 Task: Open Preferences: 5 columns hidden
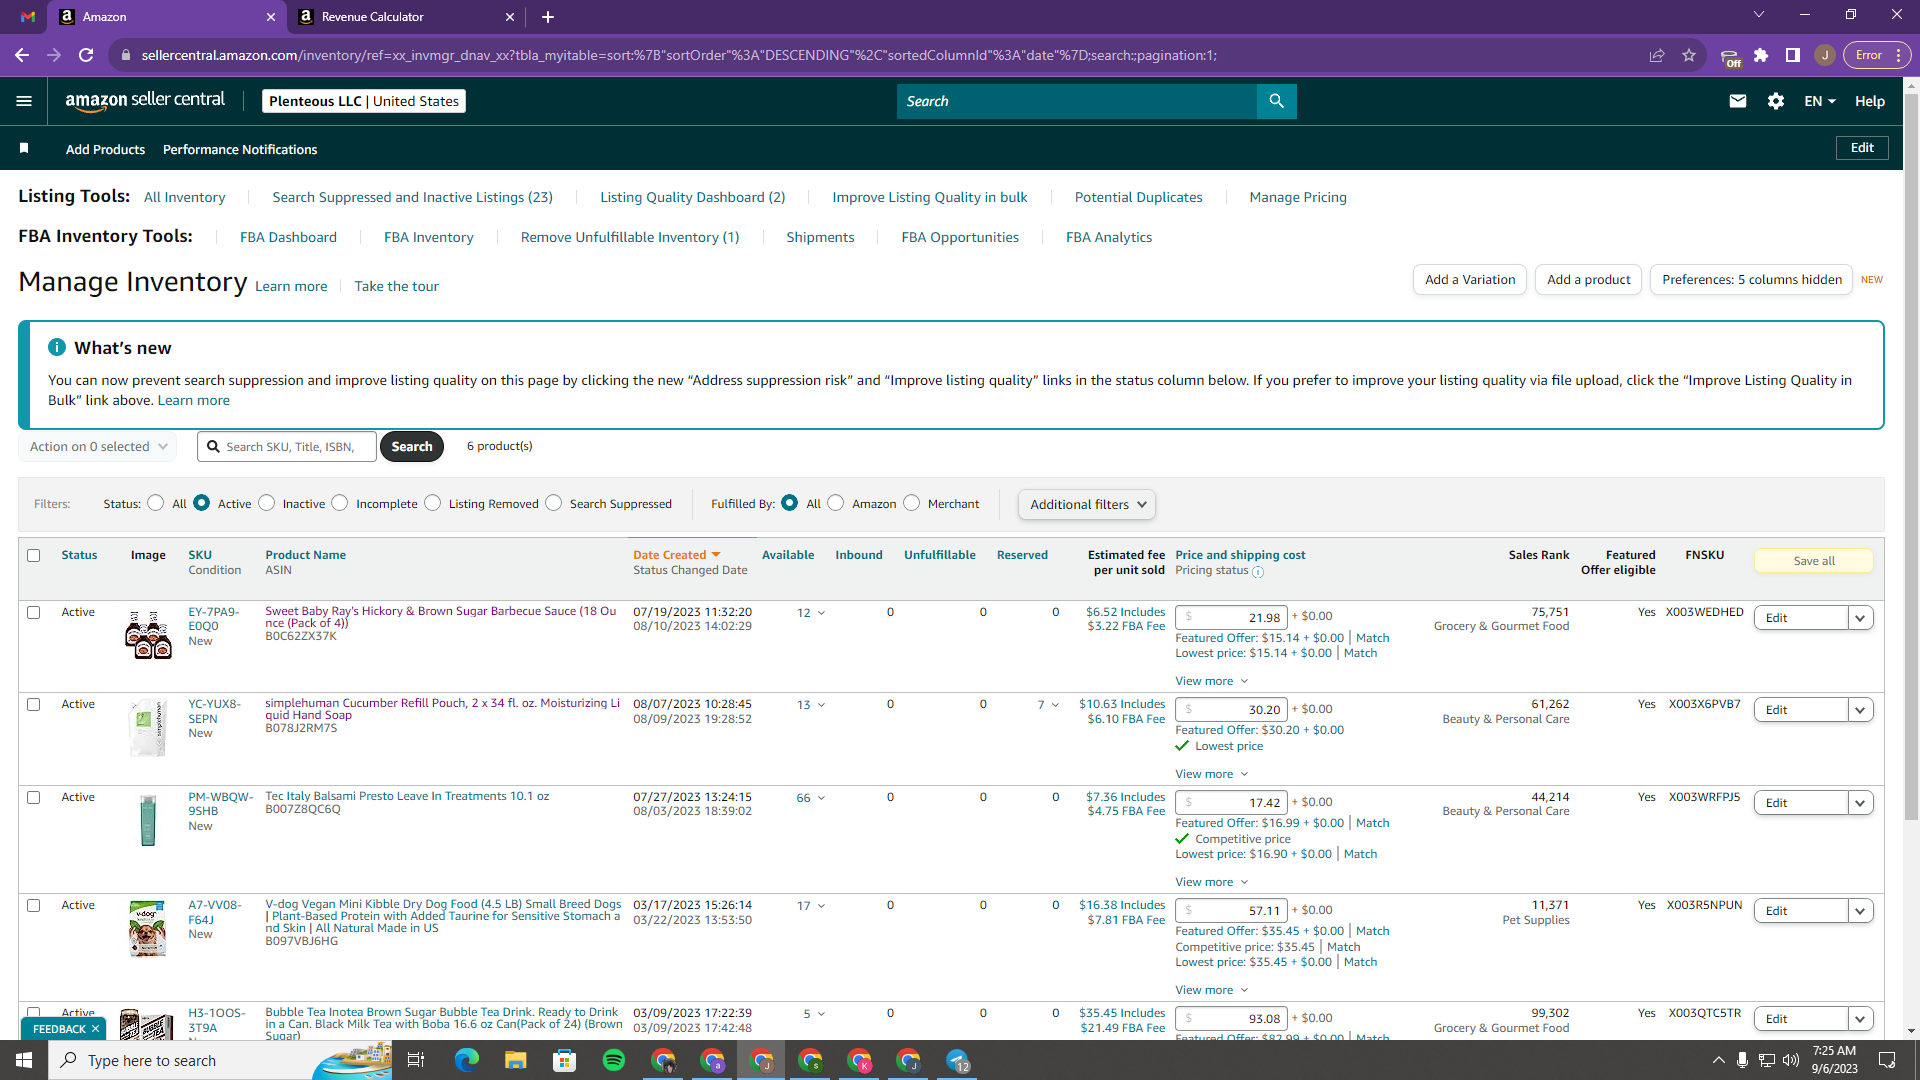pyautogui.click(x=1752, y=280)
